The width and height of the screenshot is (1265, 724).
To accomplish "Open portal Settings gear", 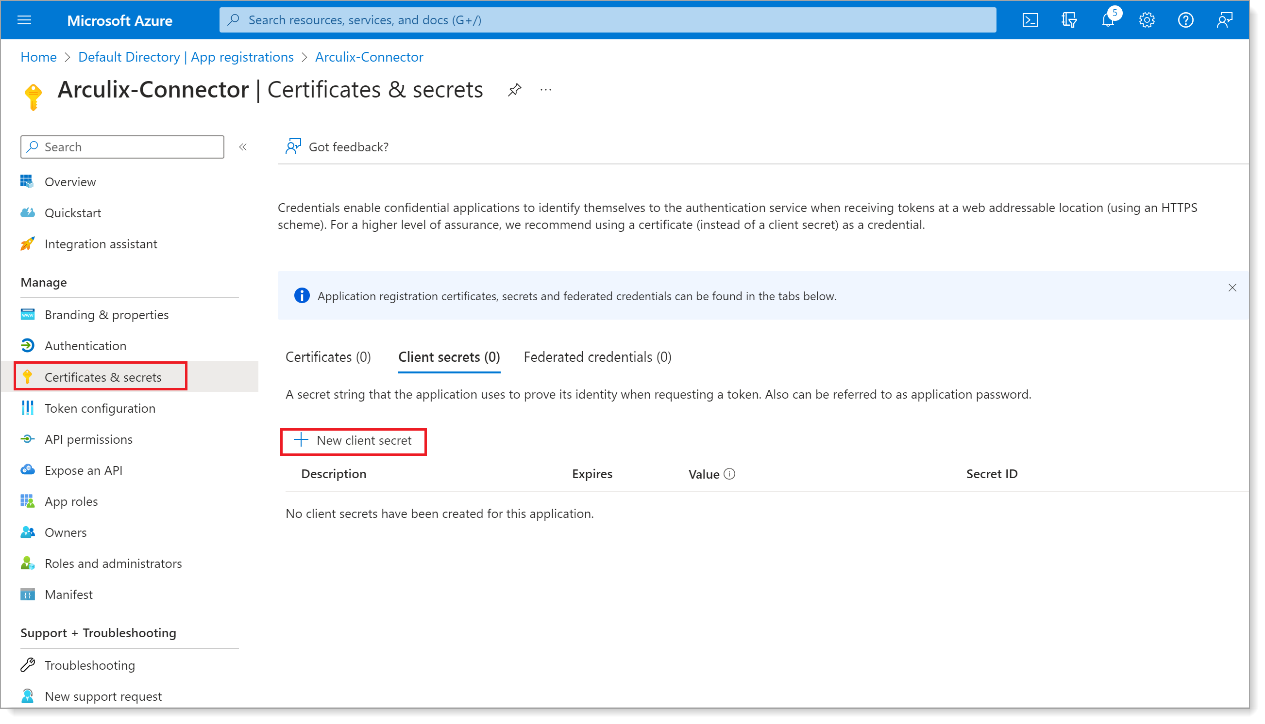I will [1147, 20].
